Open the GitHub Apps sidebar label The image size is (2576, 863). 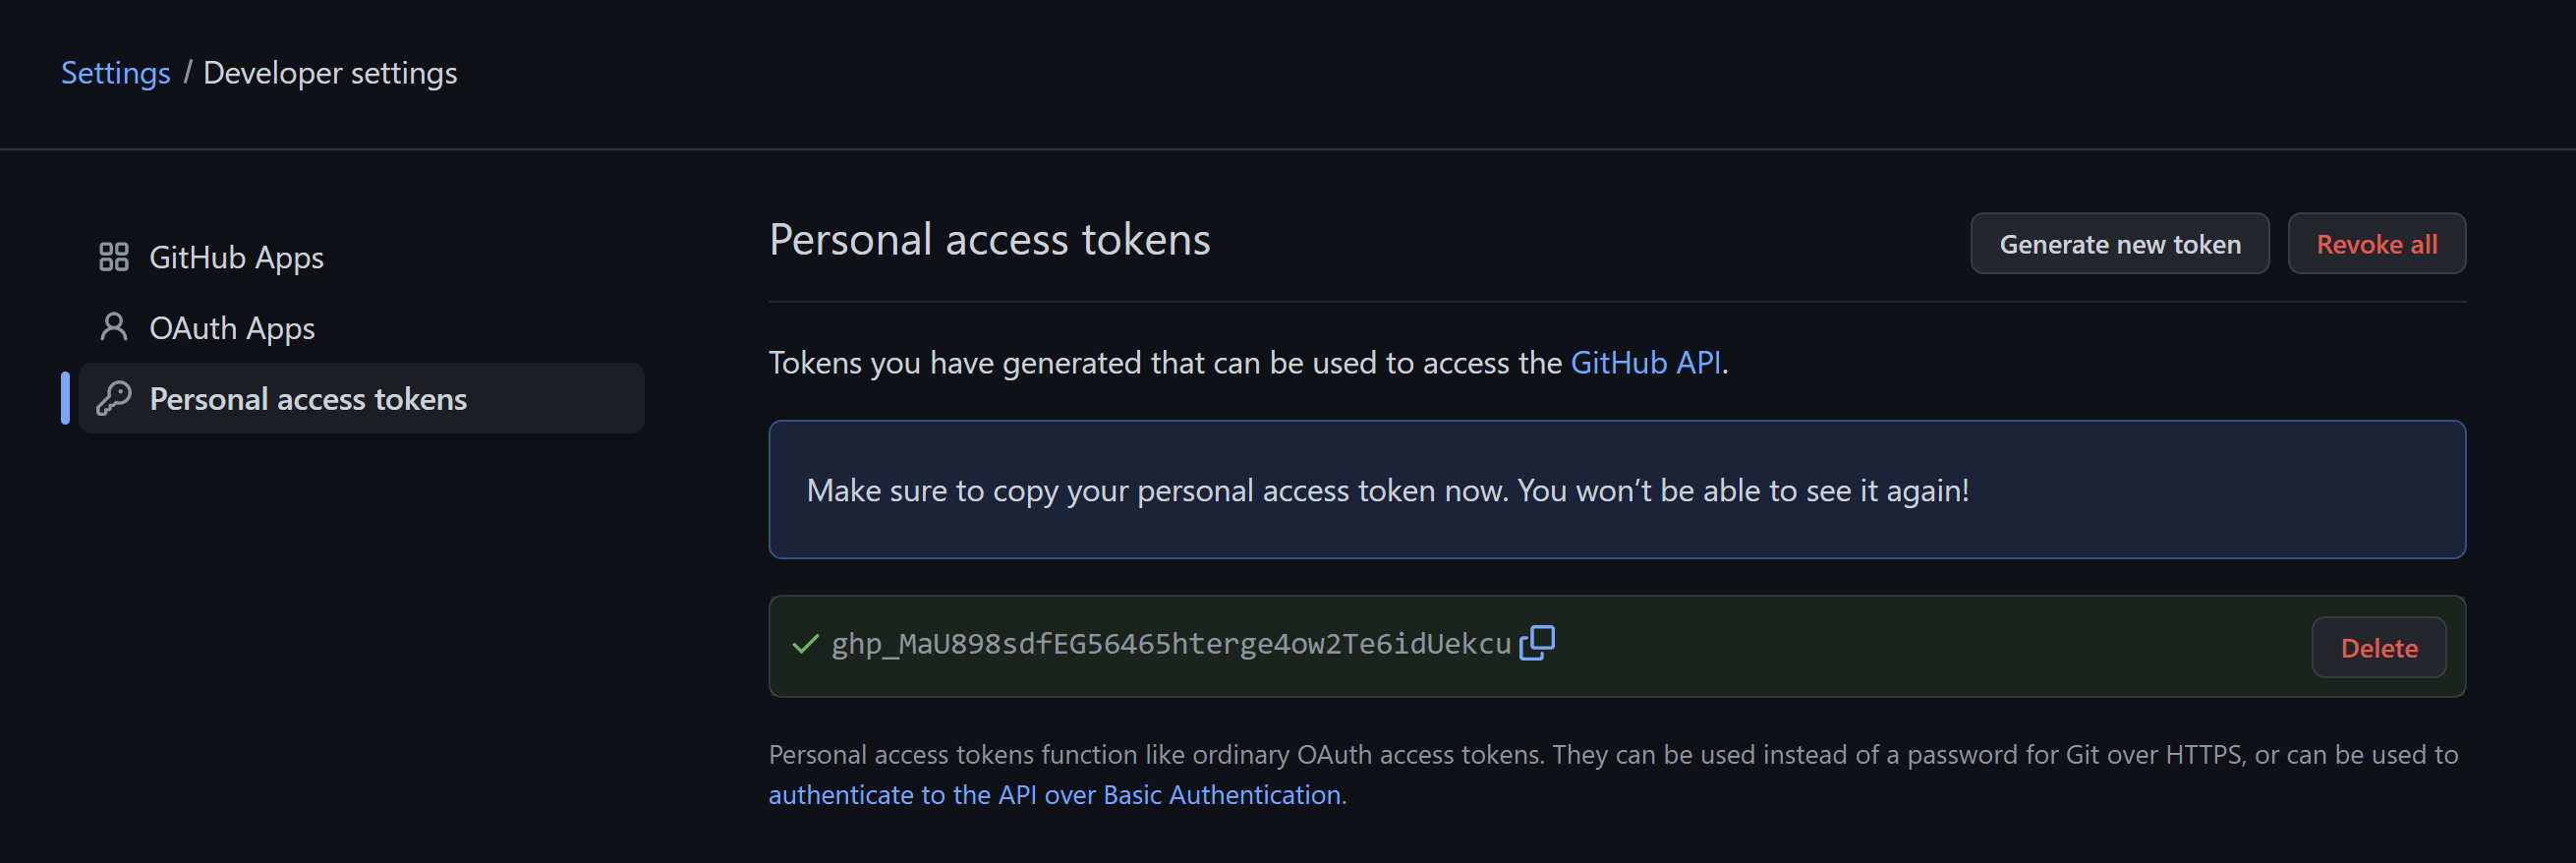(236, 257)
